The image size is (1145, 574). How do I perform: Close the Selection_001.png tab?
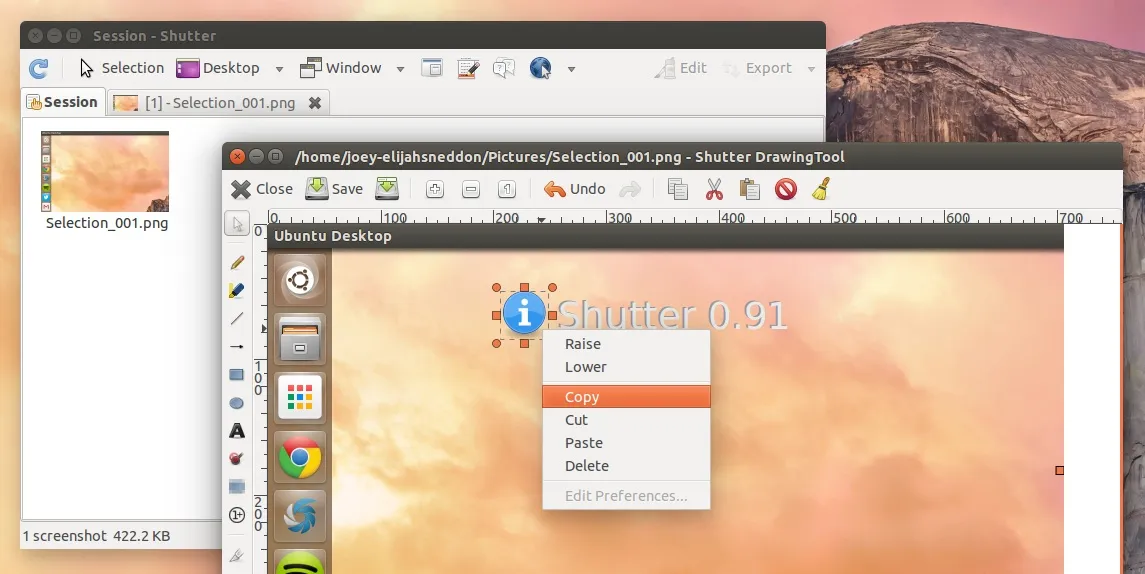point(315,103)
